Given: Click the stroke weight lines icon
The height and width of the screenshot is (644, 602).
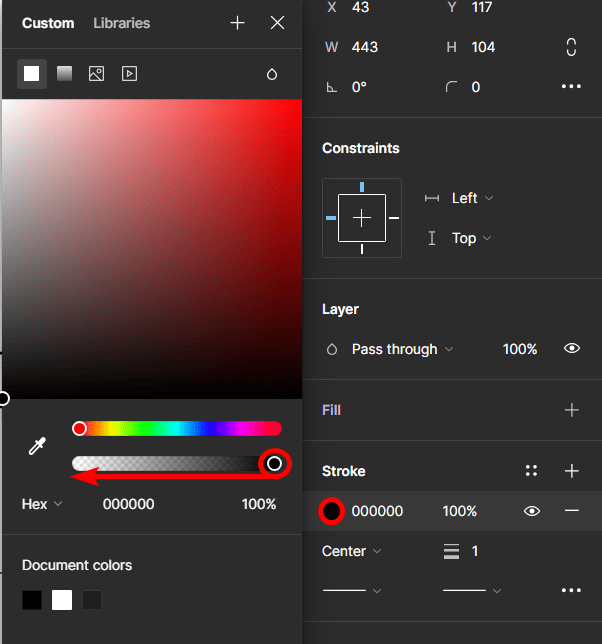Looking at the screenshot, I should 451,551.
